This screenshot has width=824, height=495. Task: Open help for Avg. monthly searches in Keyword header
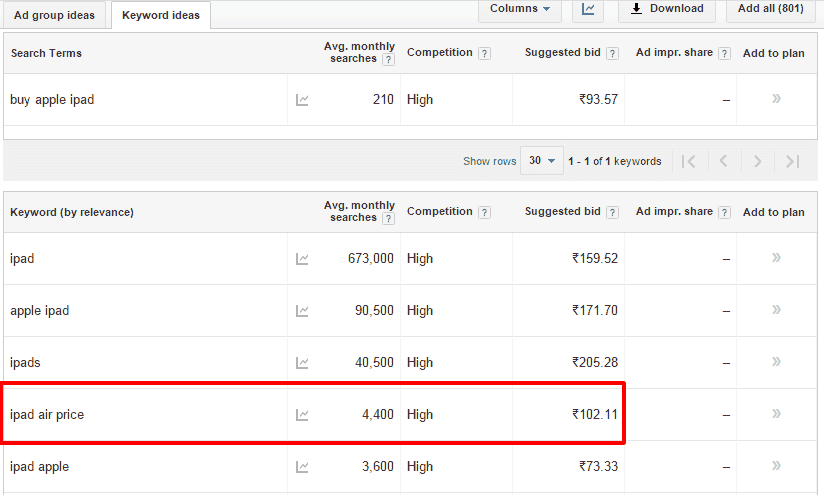point(388,219)
